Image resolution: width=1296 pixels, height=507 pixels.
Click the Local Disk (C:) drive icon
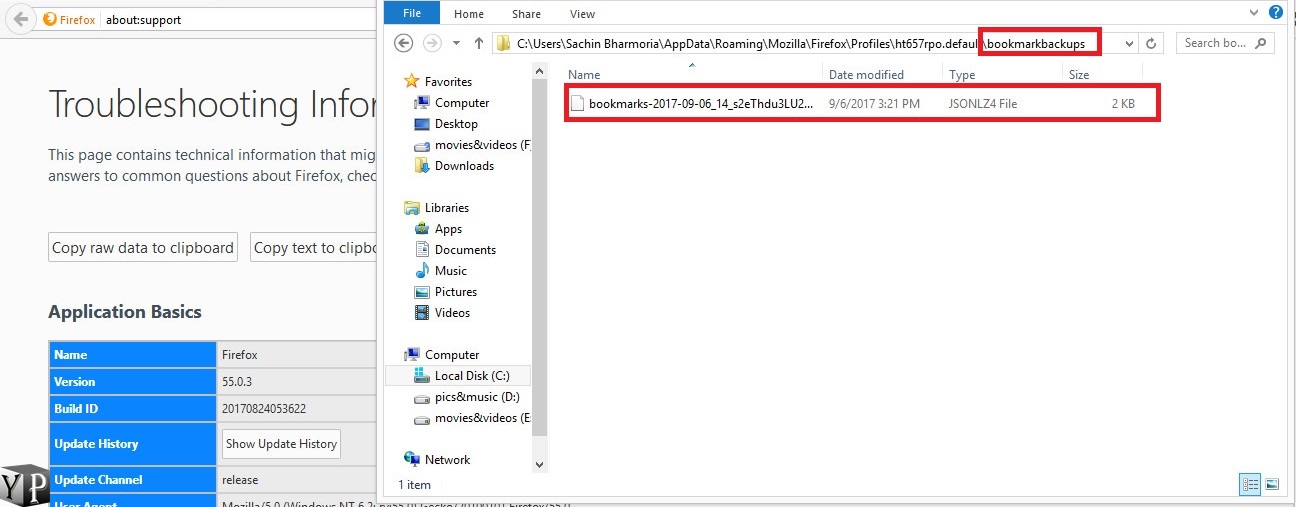(421, 376)
